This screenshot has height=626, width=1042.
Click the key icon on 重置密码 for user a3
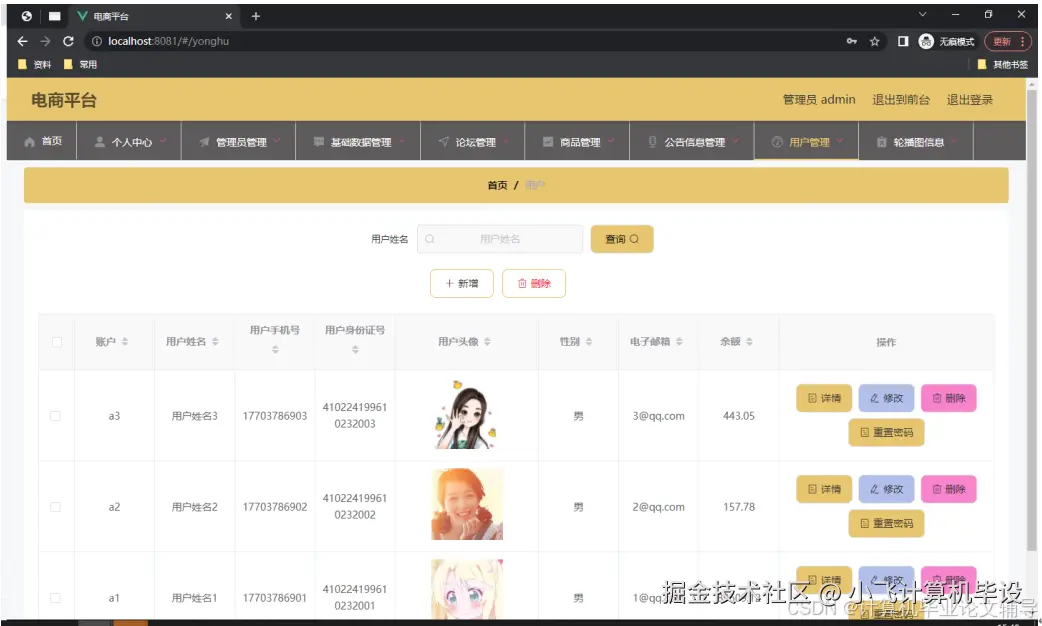click(x=864, y=432)
